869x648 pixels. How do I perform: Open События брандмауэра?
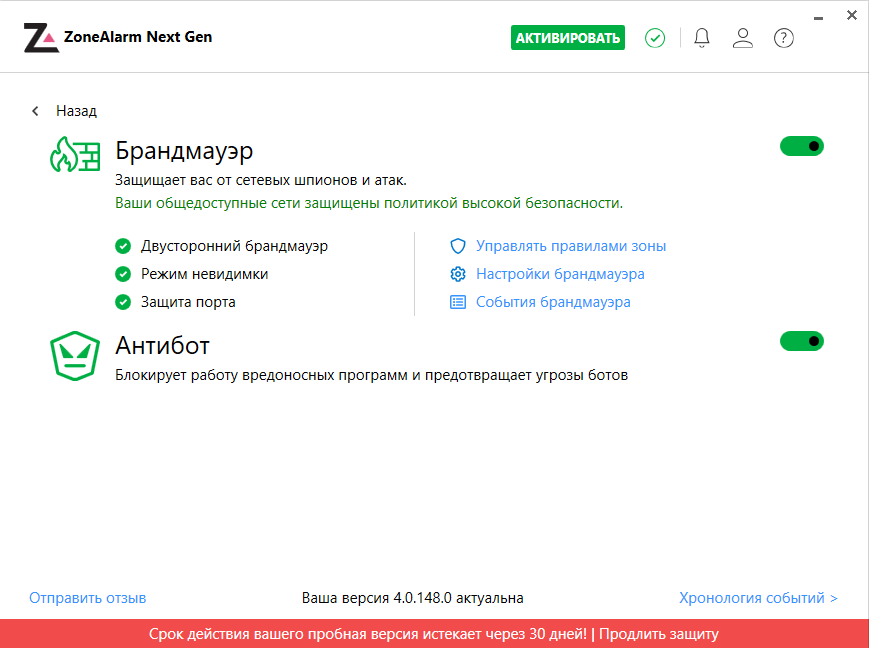pyautogui.click(x=553, y=302)
